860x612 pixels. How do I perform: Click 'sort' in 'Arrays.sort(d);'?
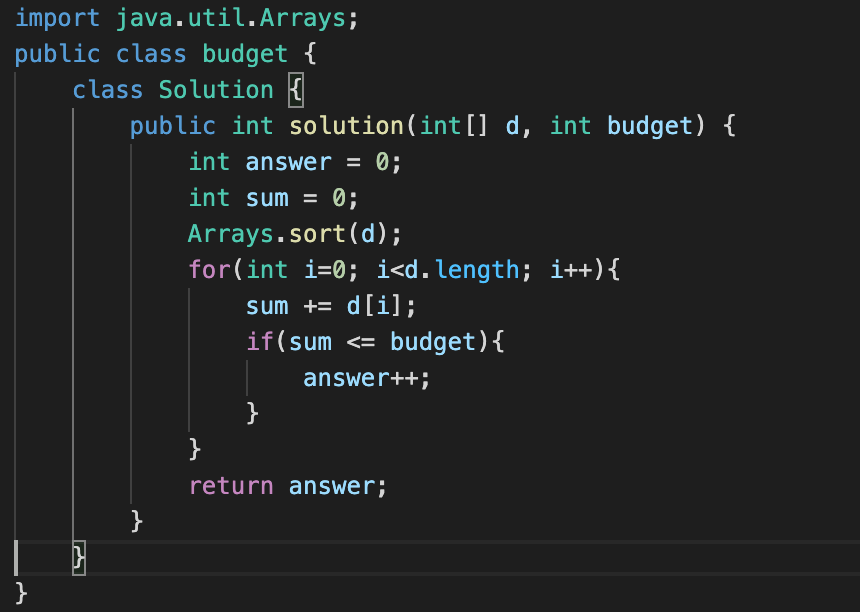click(x=317, y=234)
